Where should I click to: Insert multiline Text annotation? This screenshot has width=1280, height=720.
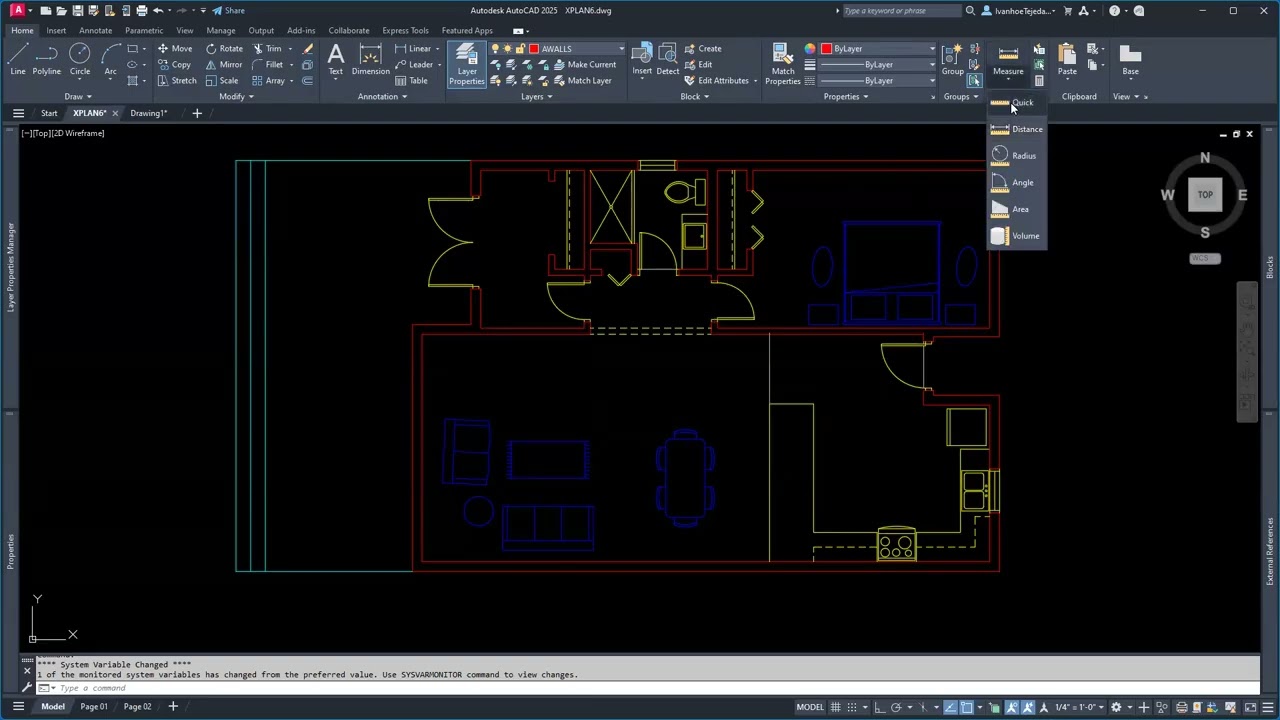click(x=336, y=60)
